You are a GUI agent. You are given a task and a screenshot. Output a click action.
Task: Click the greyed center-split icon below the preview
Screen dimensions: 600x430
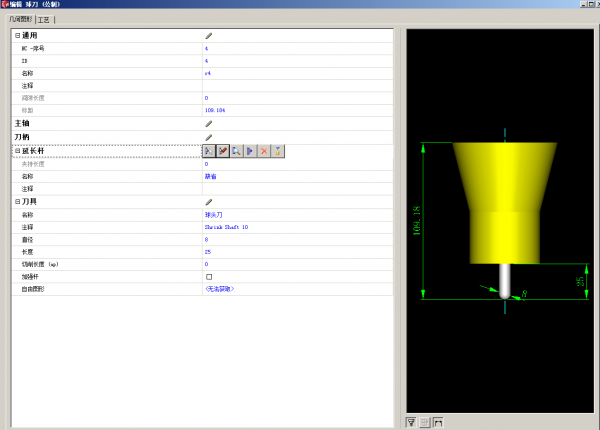pyautogui.click(x=425, y=422)
